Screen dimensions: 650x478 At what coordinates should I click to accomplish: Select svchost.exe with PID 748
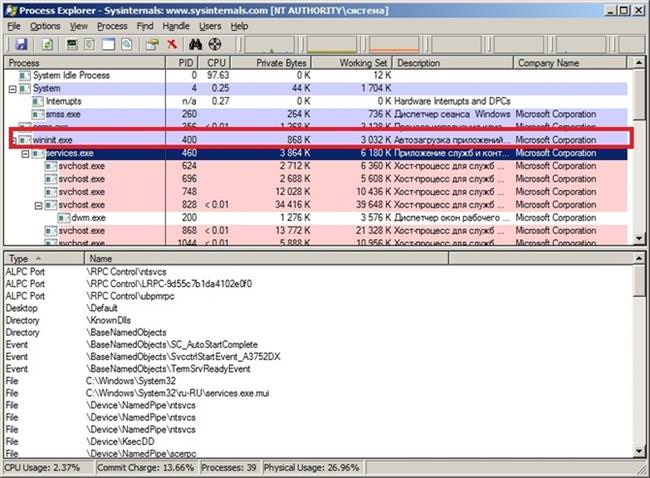[x=315, y=192]
